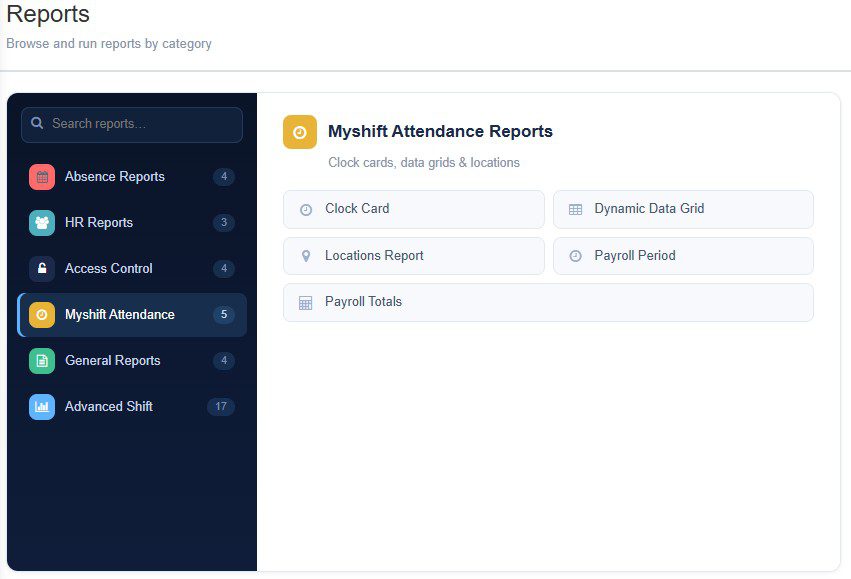The width and height of the screenshot is (851, 579).
Task: Run the Locations Report
Action: click(414, 256)
